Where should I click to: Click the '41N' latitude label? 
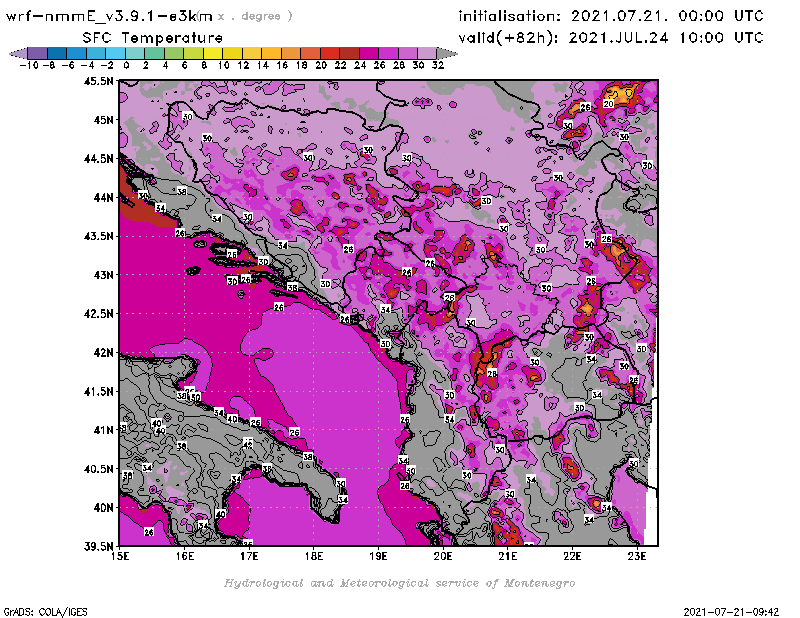[103, 430]
